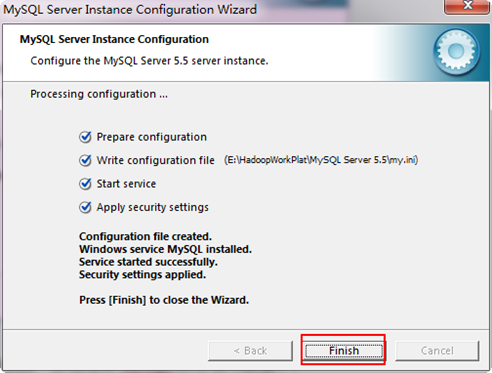Click the Prepare configuration step label
The image size is (492, 373).
point(152,137)
